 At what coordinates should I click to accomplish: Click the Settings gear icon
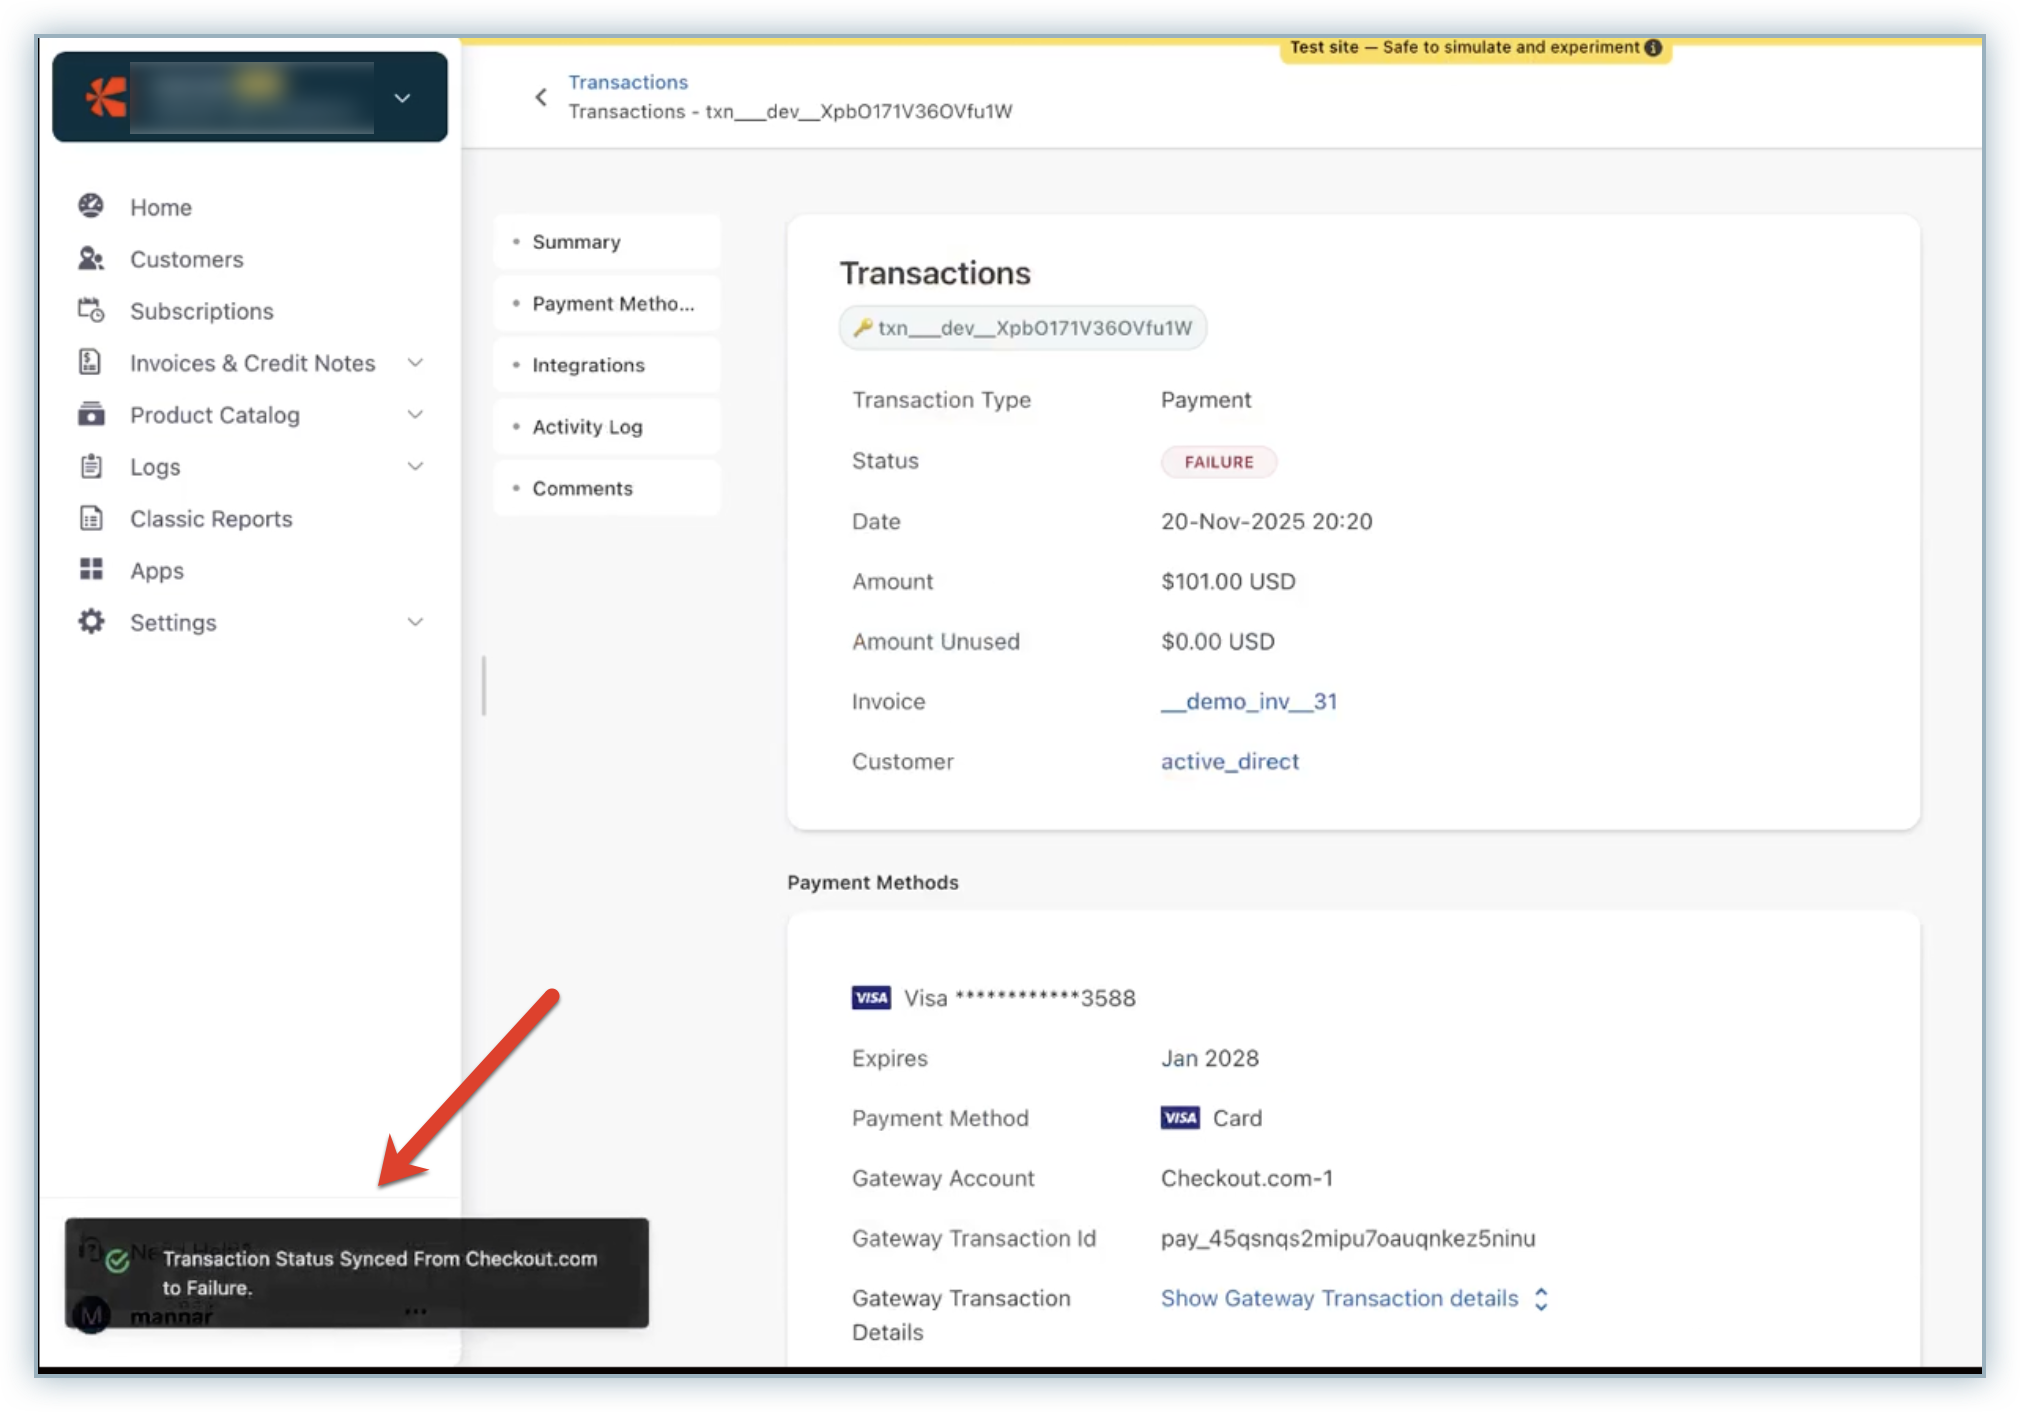point(91,622)
